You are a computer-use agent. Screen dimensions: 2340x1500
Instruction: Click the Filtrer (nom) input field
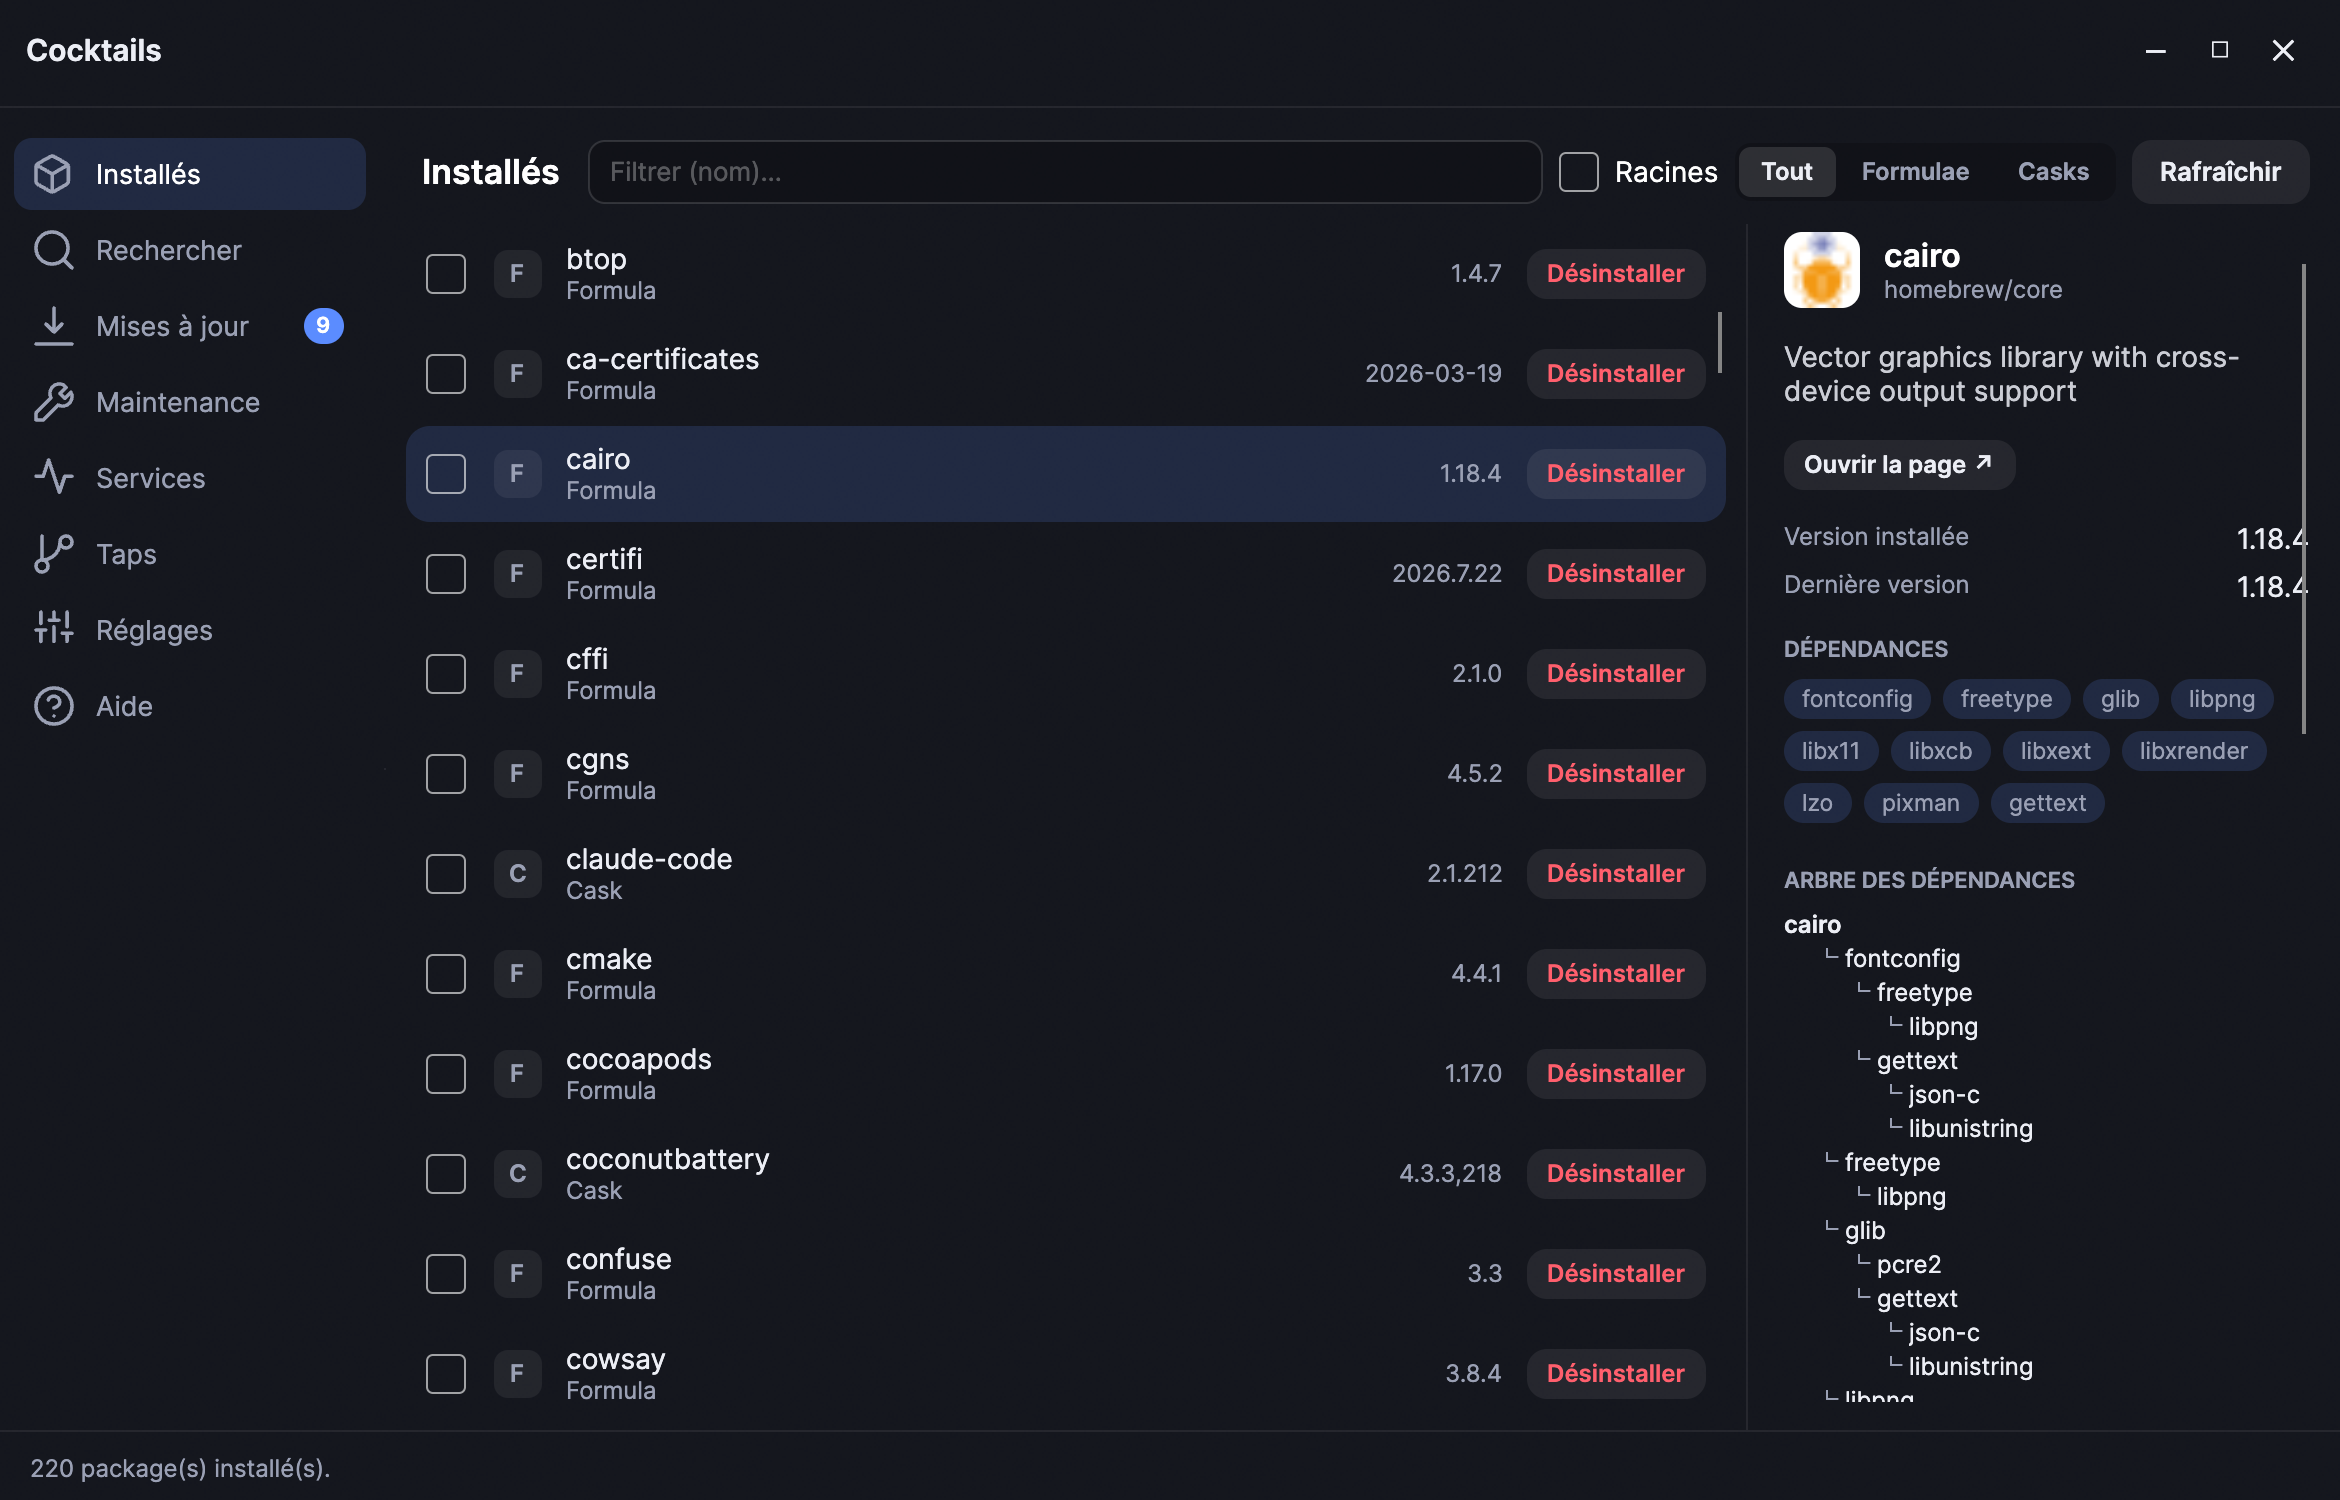(1065, 172)
